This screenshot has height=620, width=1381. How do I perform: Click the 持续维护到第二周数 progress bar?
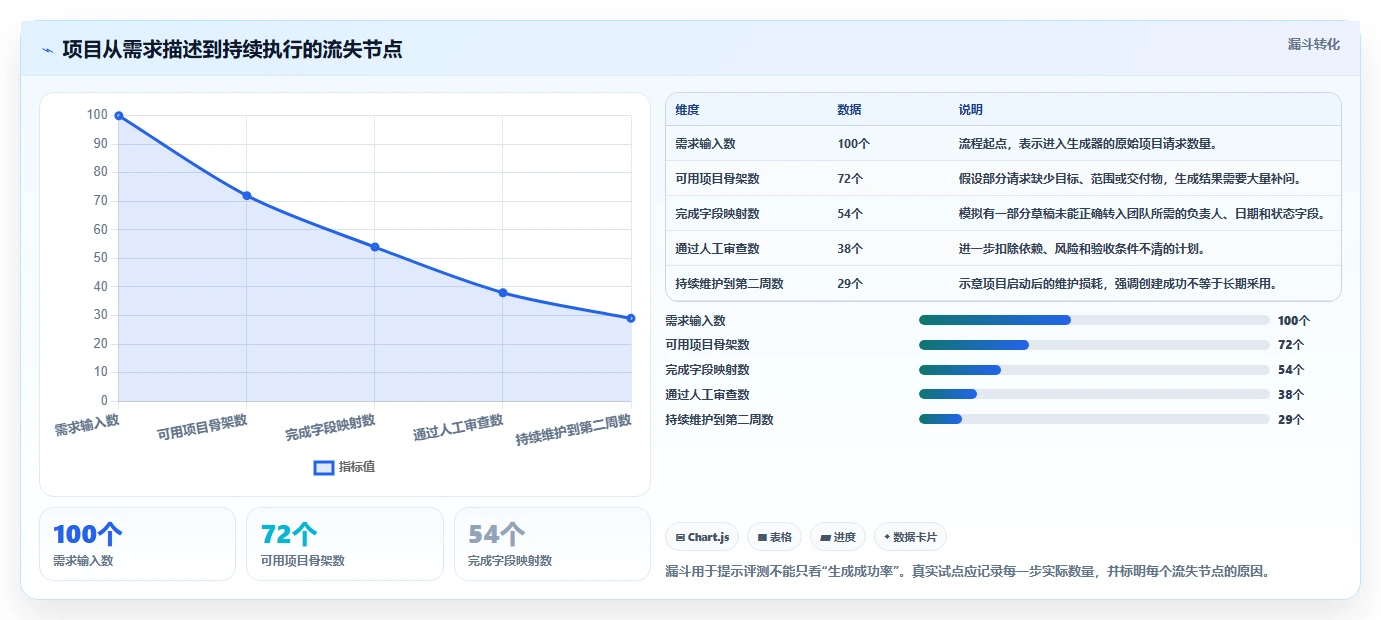click(x=1094, y=420)
